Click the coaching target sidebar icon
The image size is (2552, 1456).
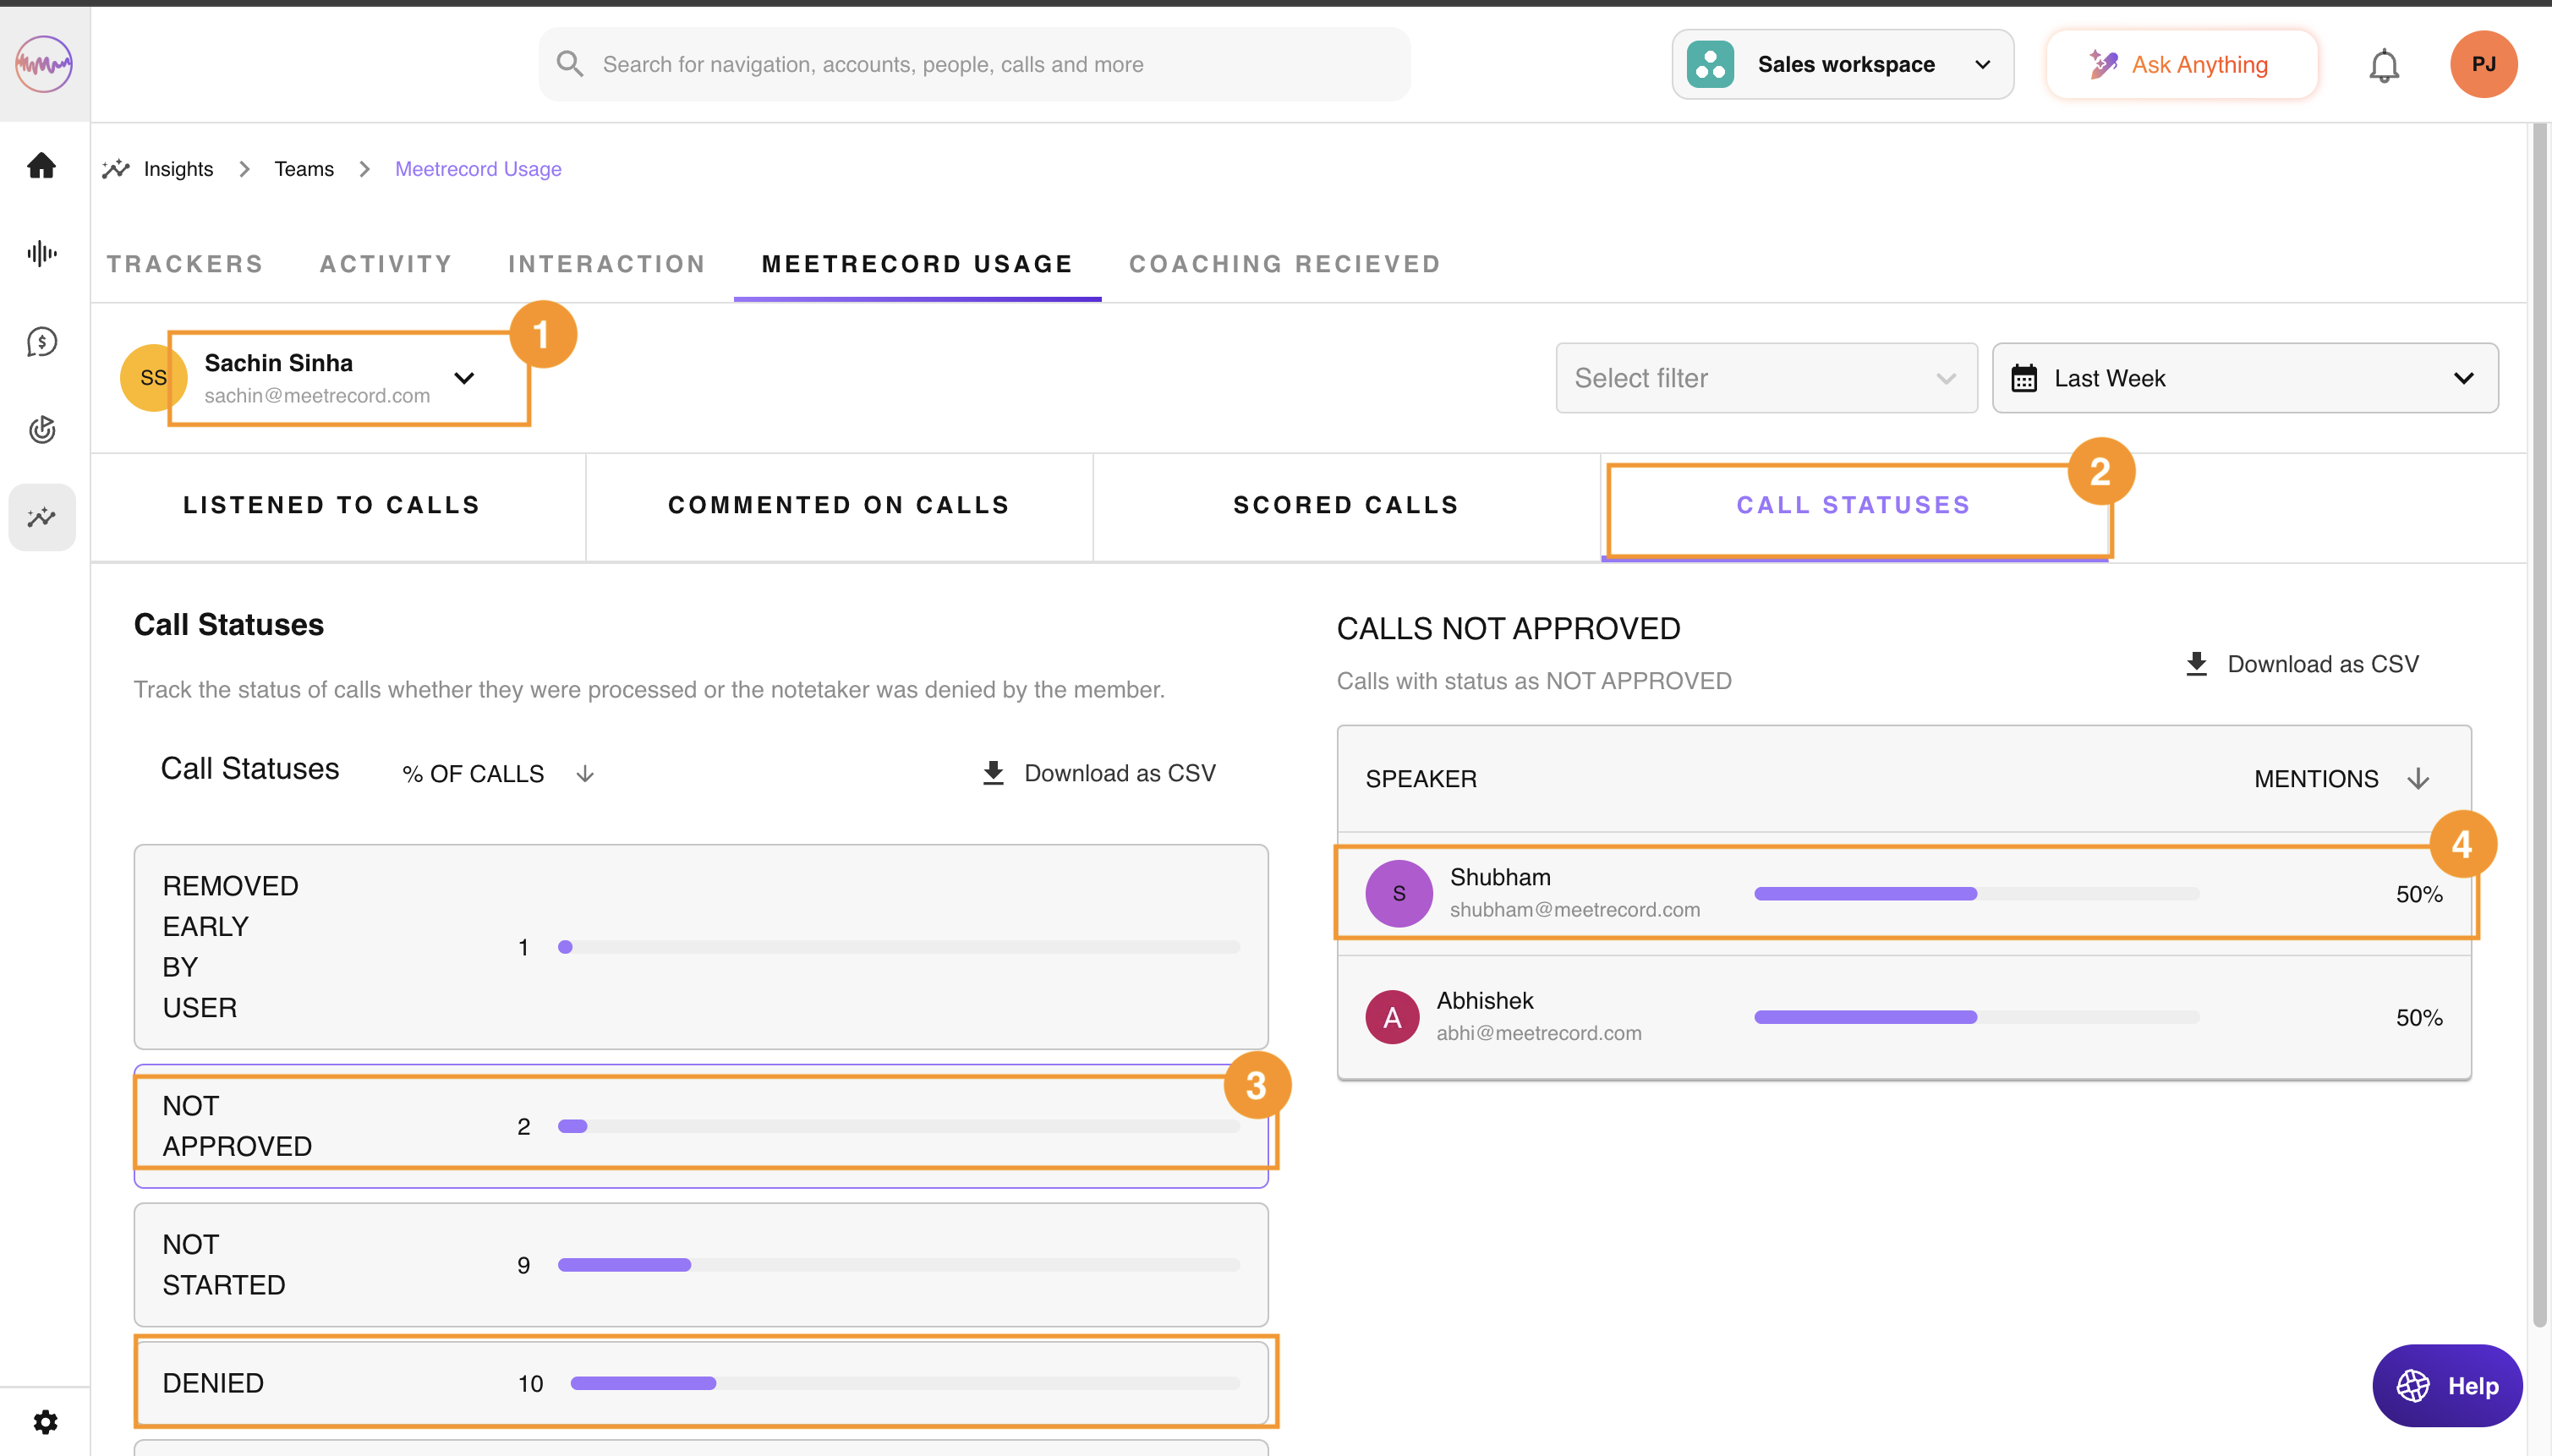point(41,430)
